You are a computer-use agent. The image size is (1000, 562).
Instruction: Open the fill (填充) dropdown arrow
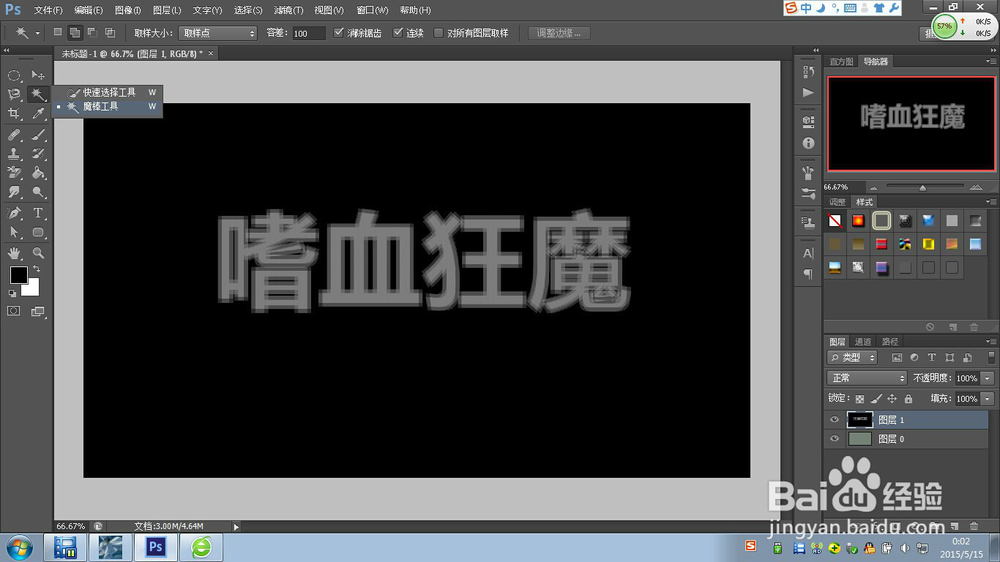987,399
